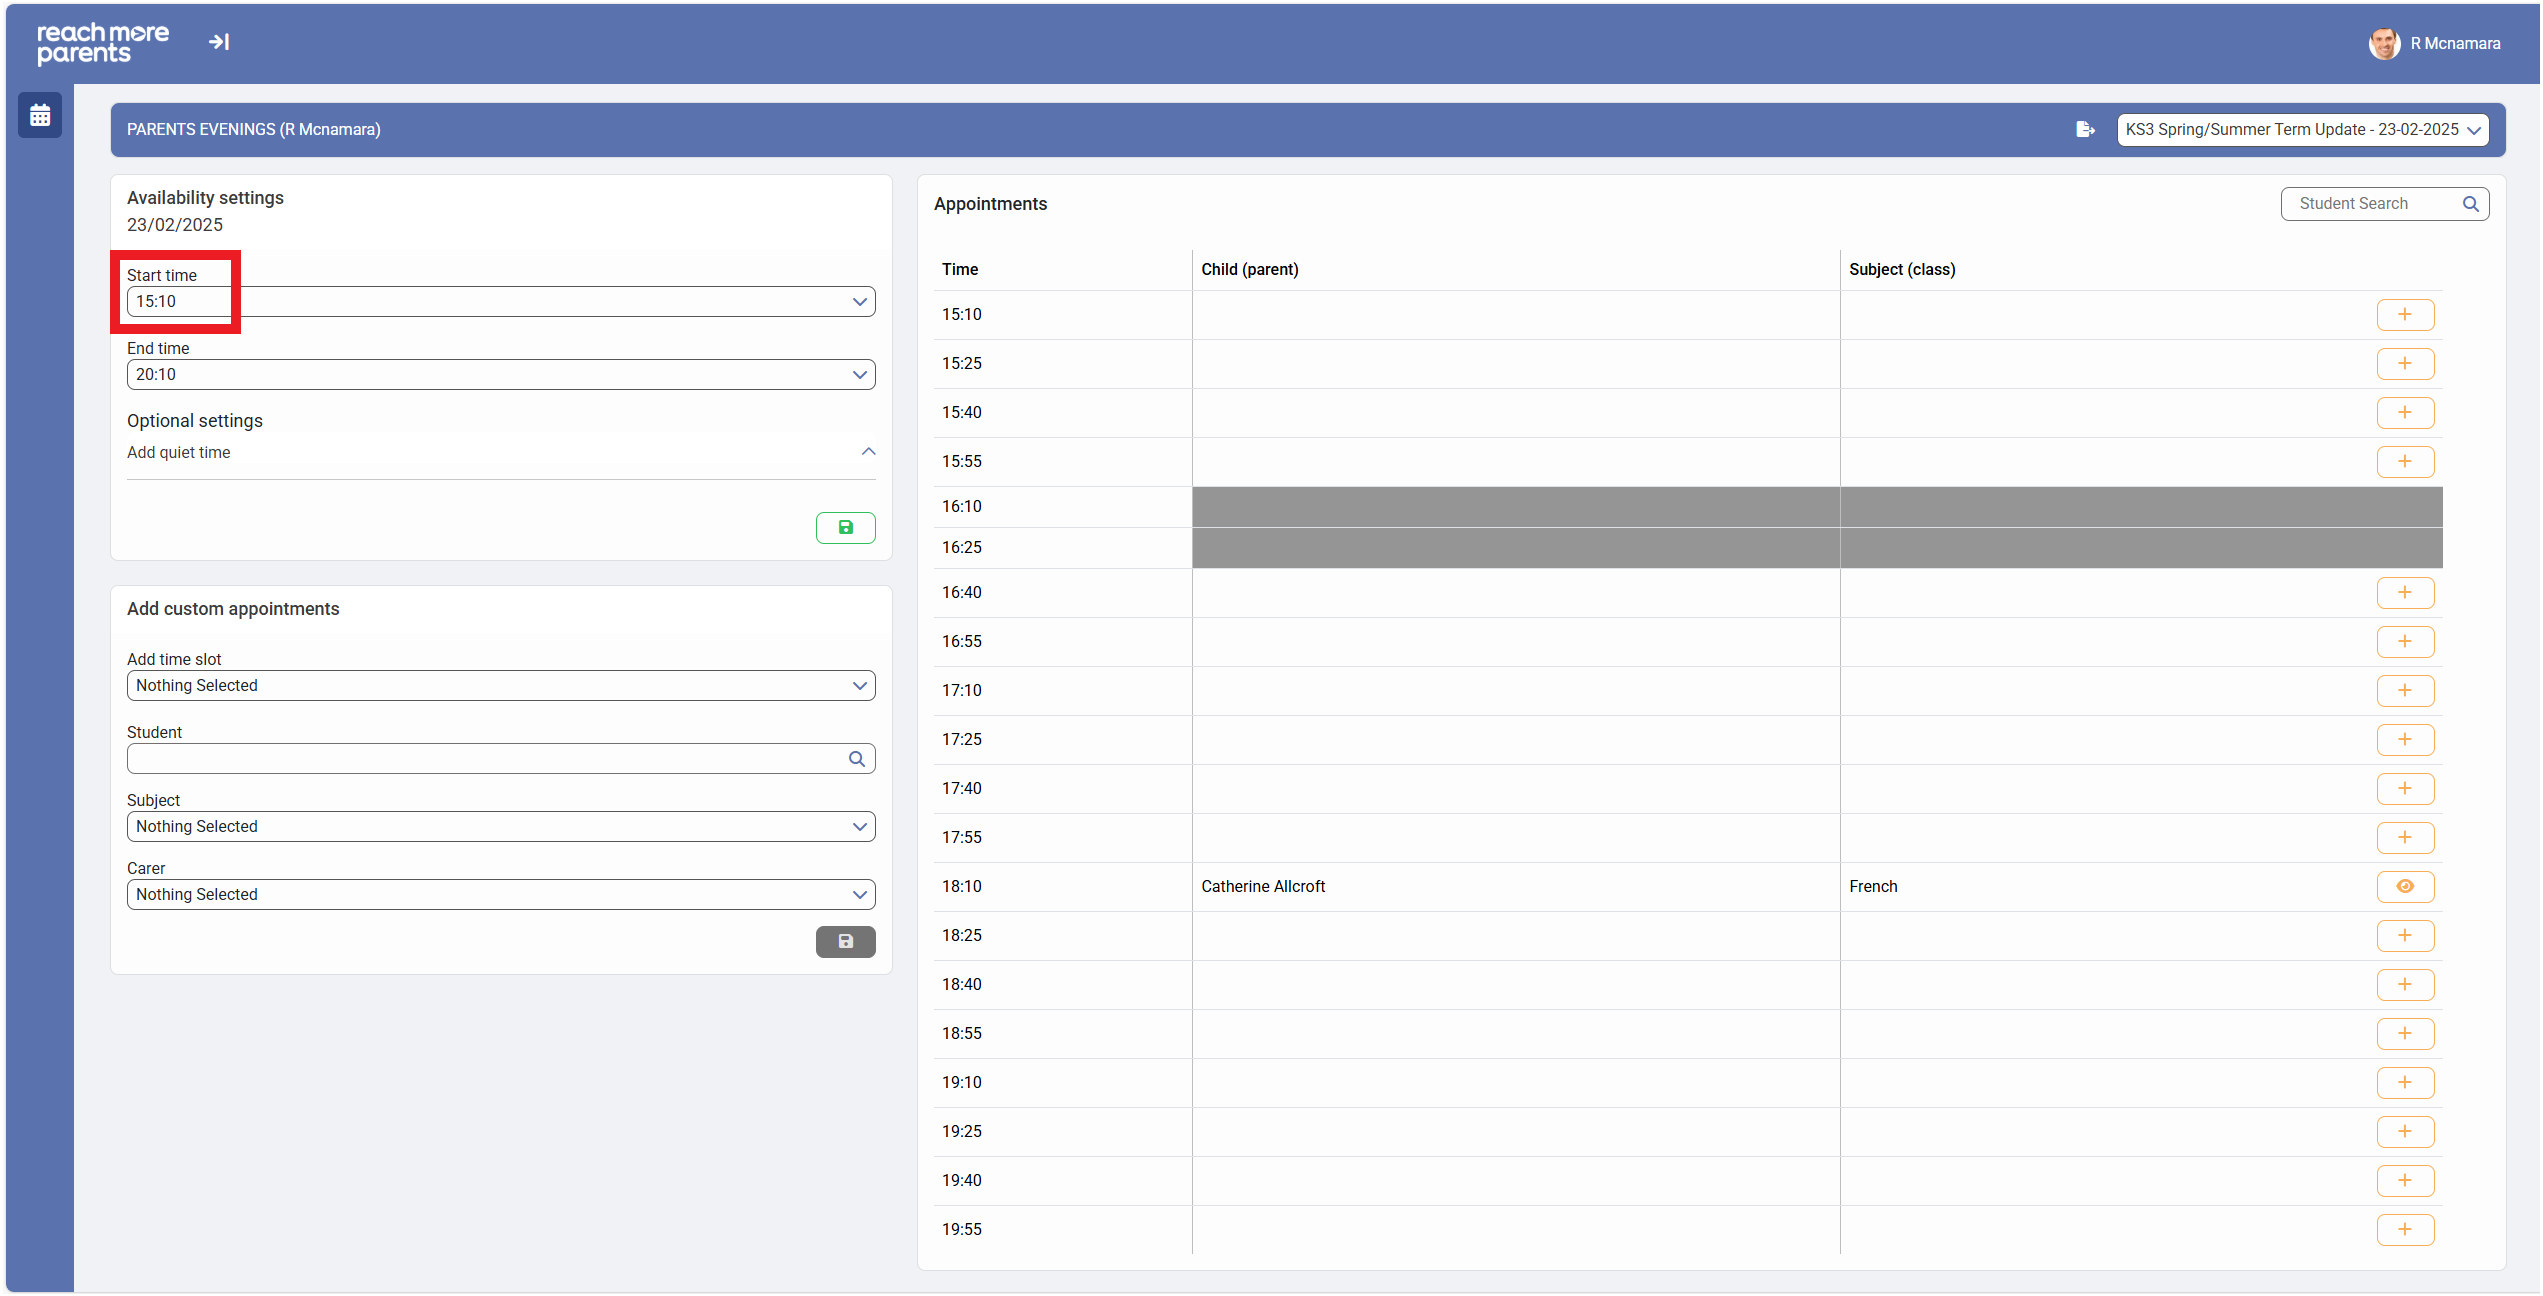View Catherine Allcroft appointment eye icon
The width and height of the screenshot is (2543, 1296).
tap(2405, 887)
